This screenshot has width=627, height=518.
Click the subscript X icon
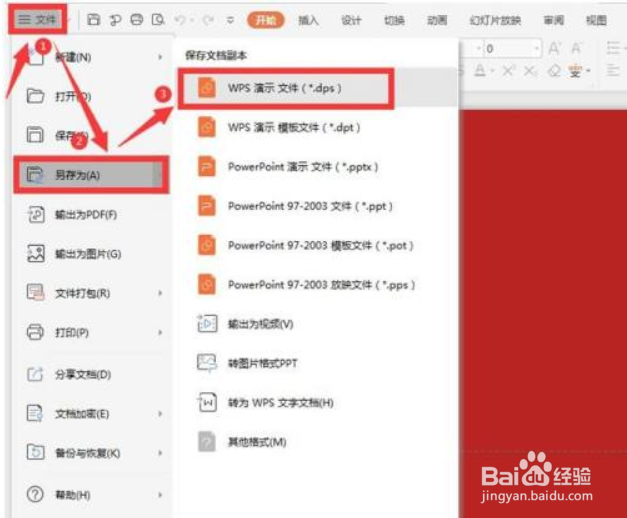530,71
